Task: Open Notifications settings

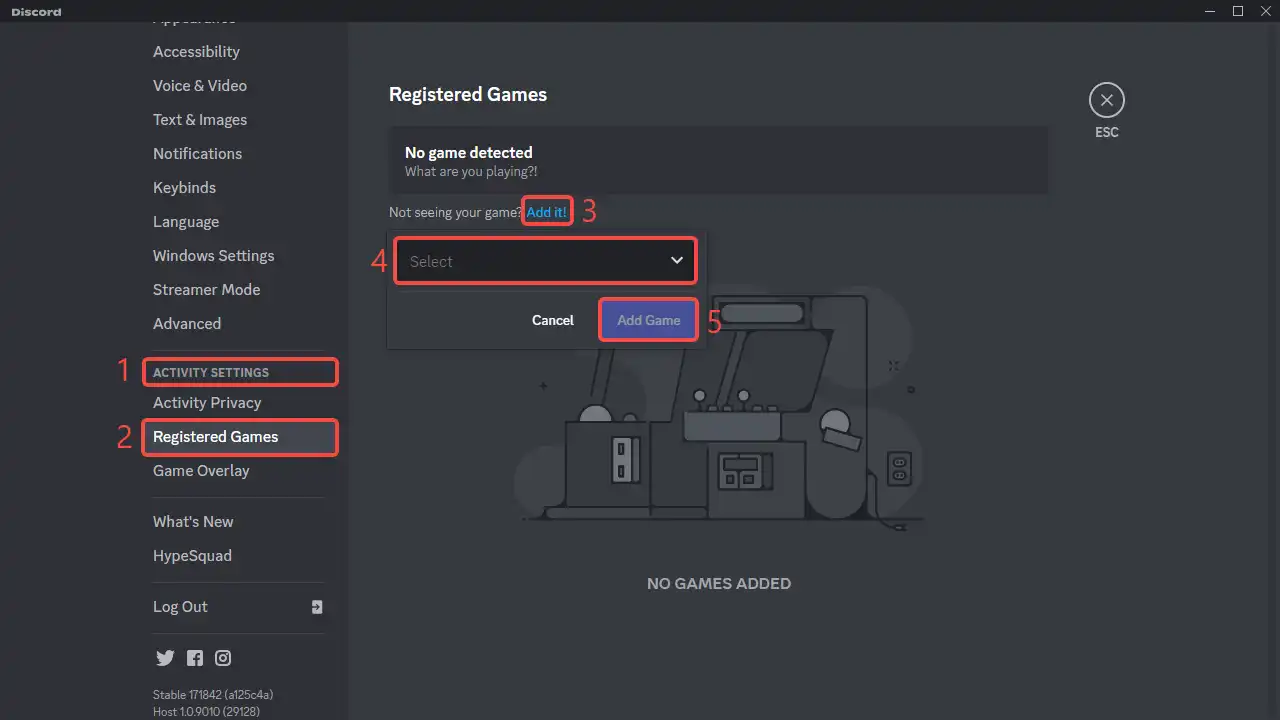Action: (x=197, y=154)
